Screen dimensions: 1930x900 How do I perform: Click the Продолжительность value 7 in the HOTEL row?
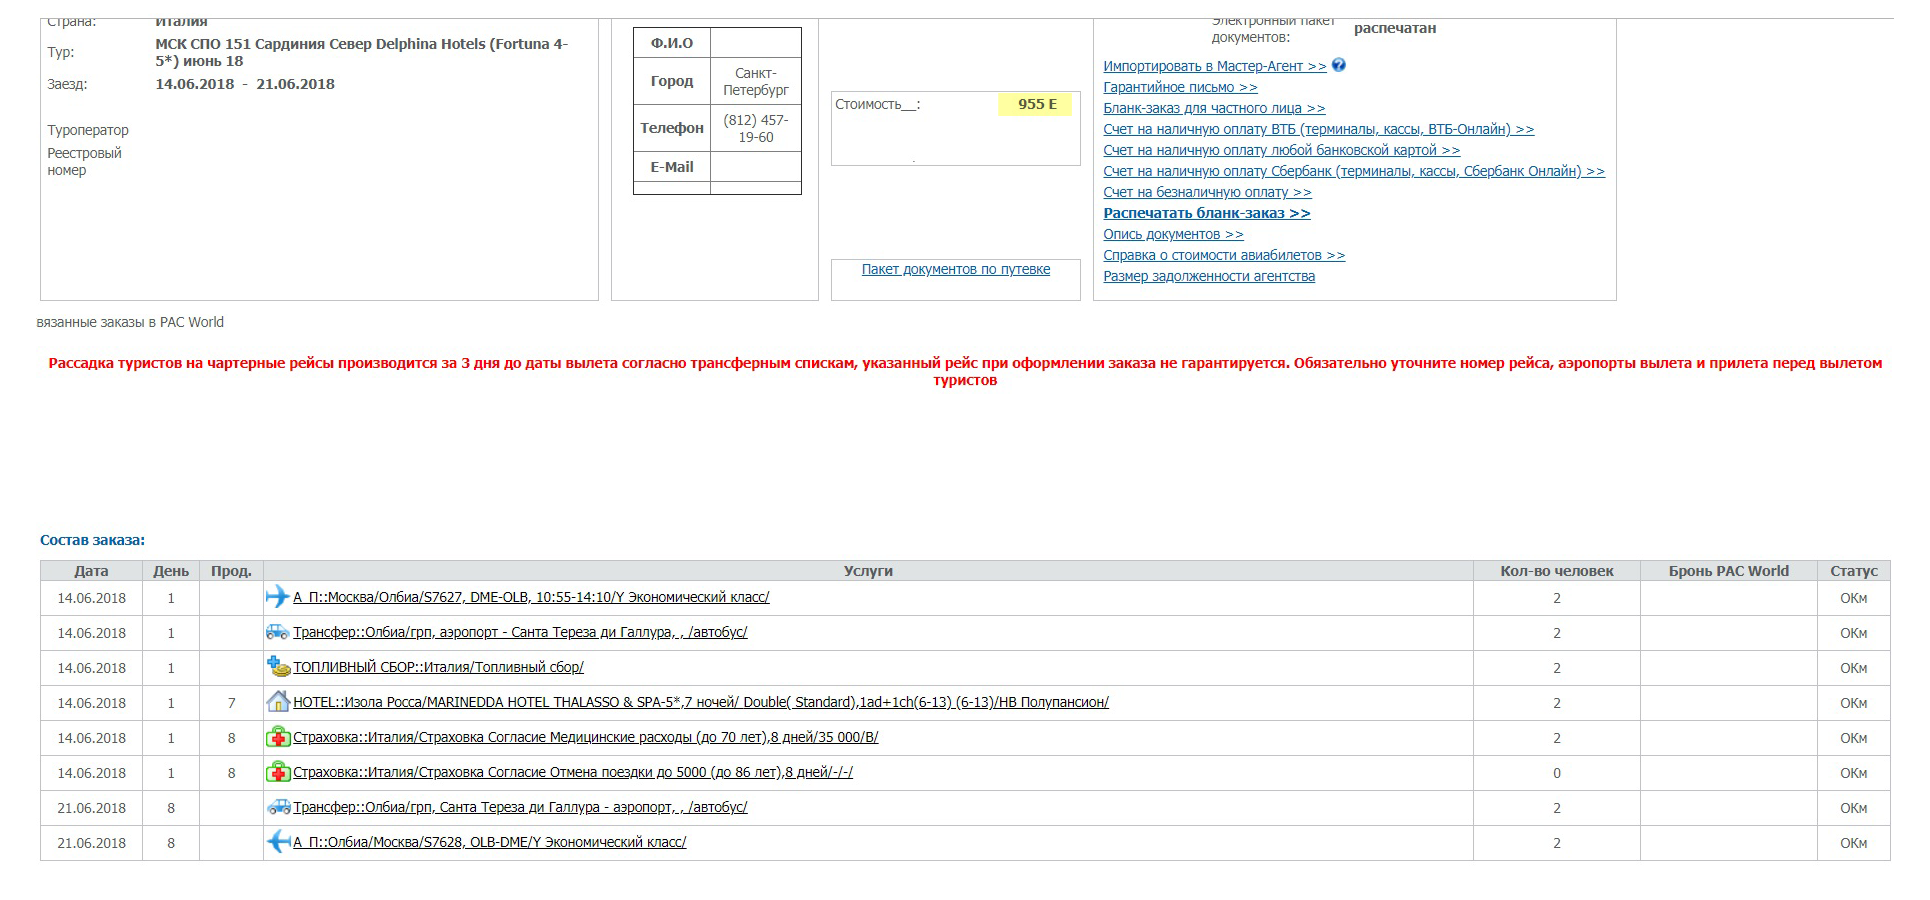(x=231, y=703)
